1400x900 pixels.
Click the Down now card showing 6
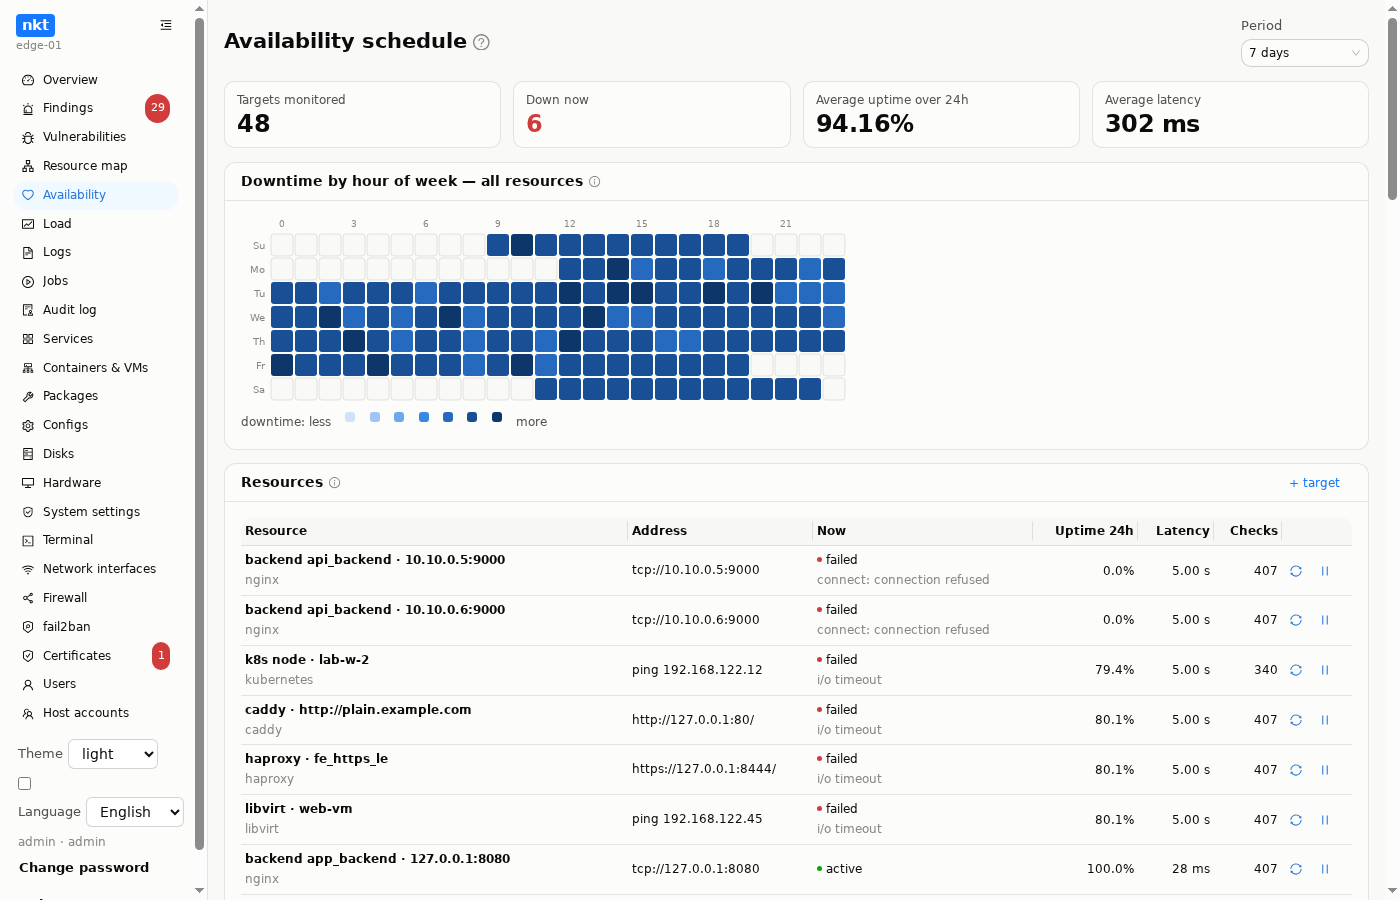[x=651, y=115]
